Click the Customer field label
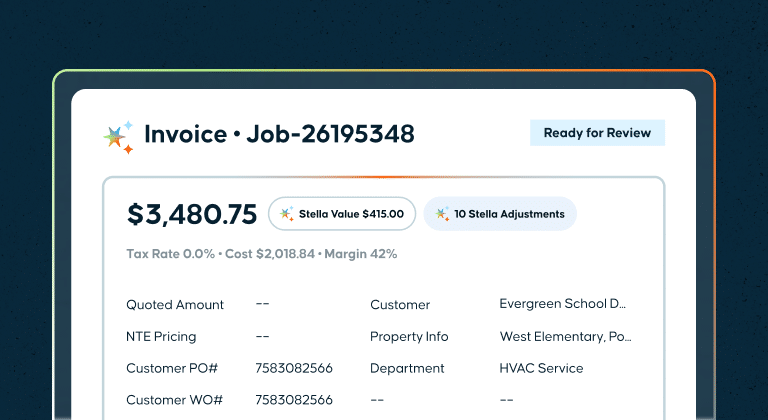 [400, 305]
